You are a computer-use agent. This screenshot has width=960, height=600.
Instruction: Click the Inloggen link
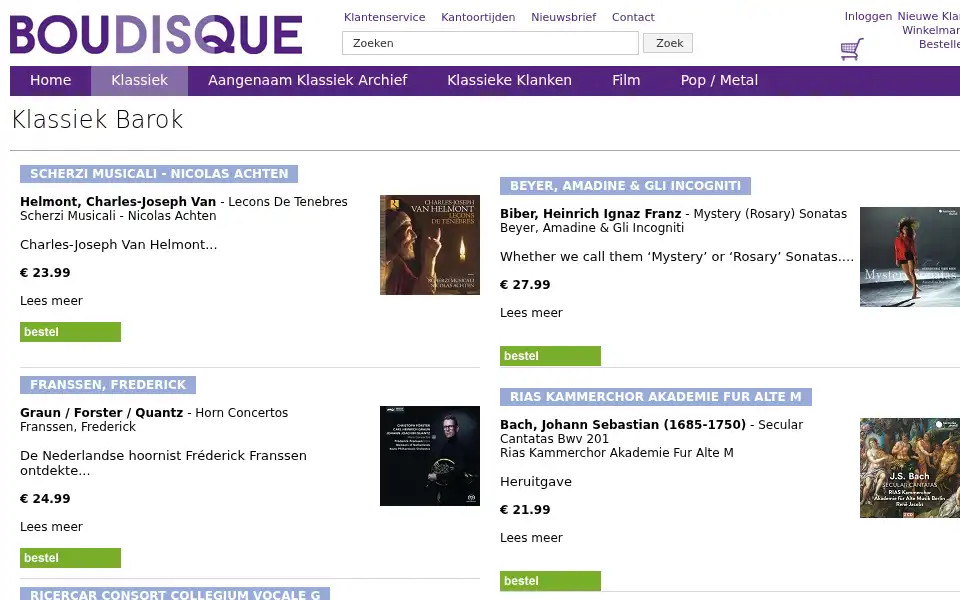click(868, 17)
